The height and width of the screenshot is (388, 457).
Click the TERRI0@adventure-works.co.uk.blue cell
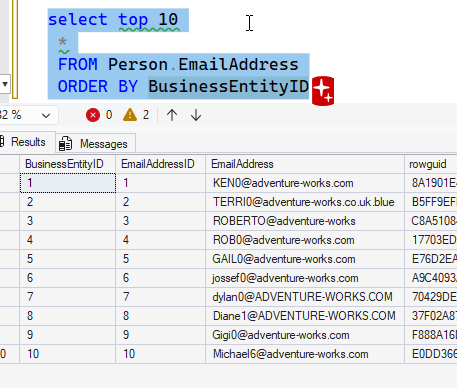pyautogui.click(x=305, y=202)
